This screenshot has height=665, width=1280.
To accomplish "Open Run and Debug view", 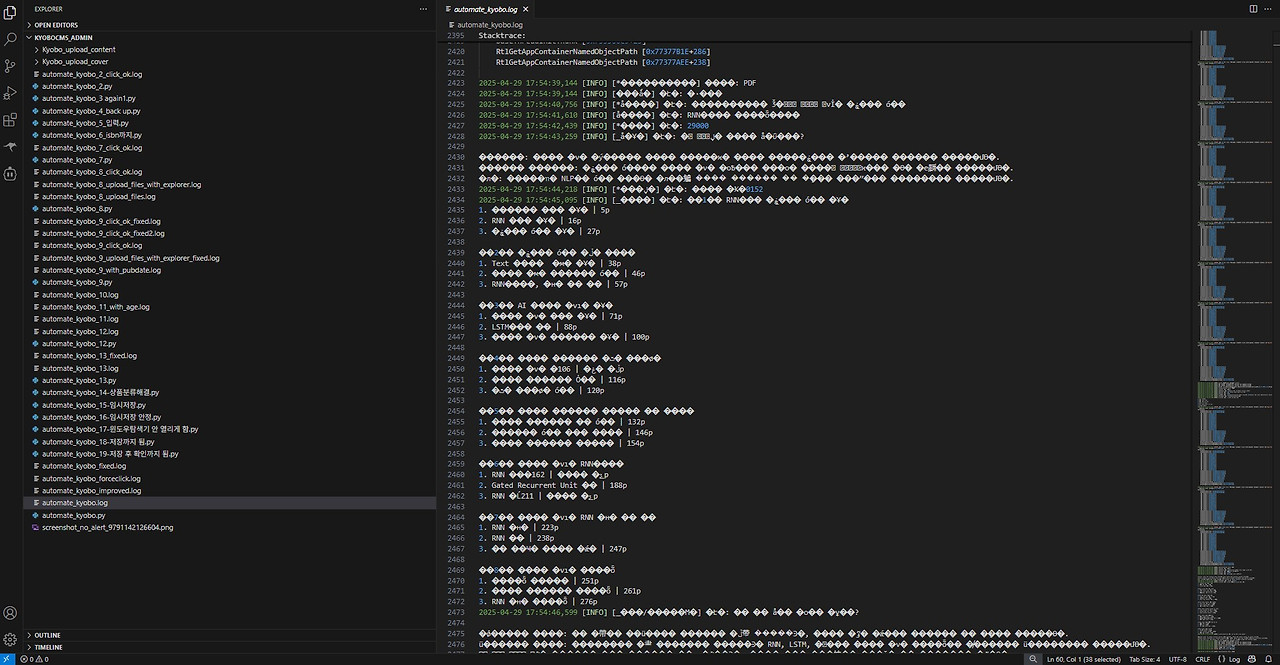I will 10,93.
